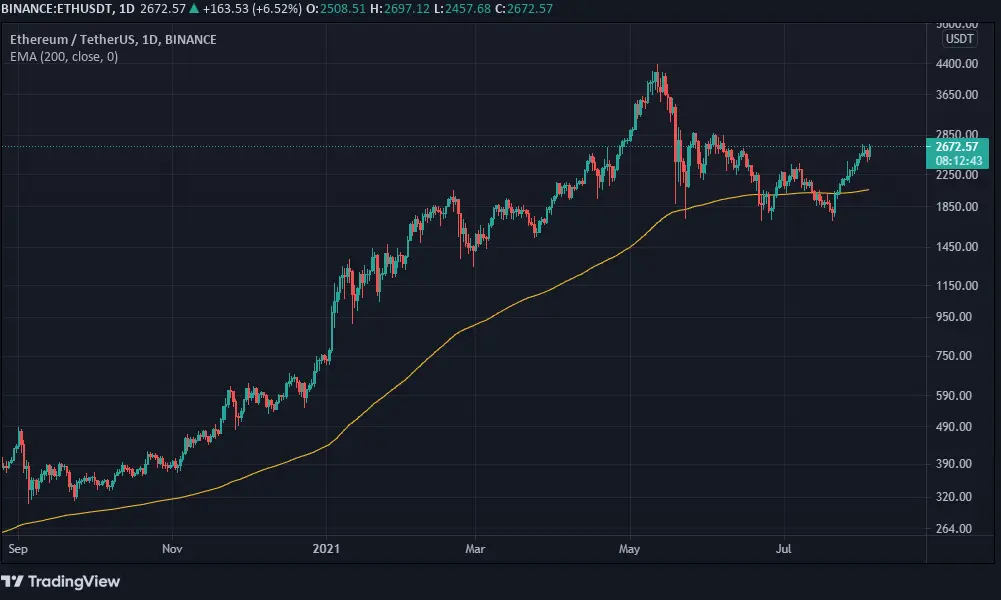Click the May label on time axis
The image size is (1001, 600).
pyautogui.click(x=629, y=549)
